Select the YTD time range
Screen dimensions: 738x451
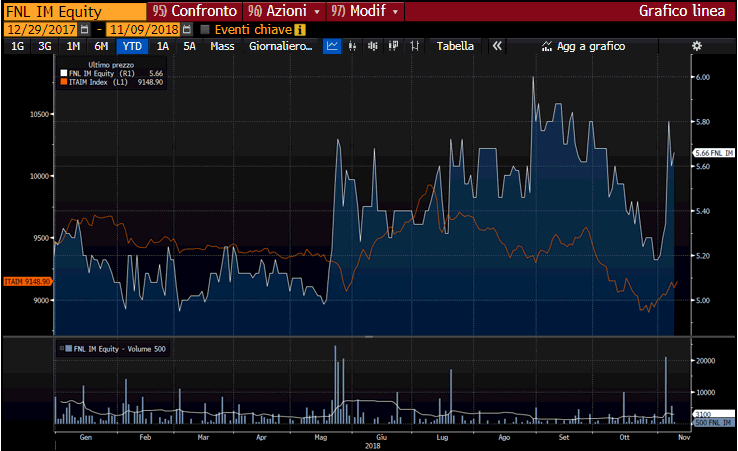131,46
